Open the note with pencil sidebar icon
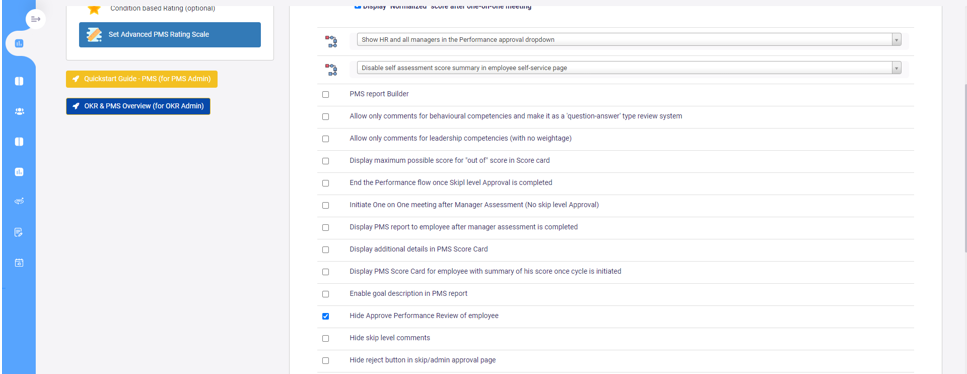Viewport: 967px width, 374px height. tap(19, 232)
